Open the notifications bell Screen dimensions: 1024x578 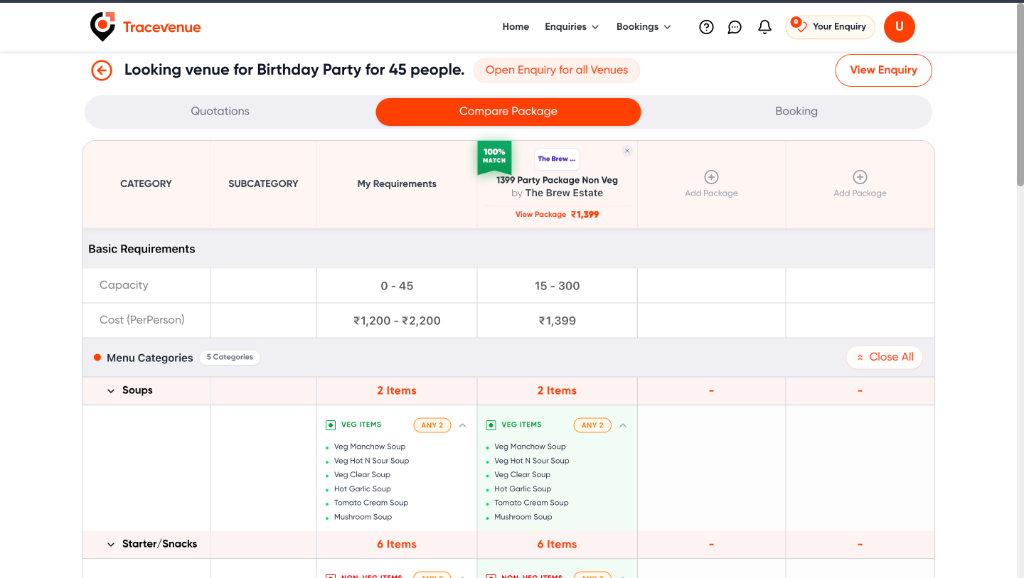765,27
